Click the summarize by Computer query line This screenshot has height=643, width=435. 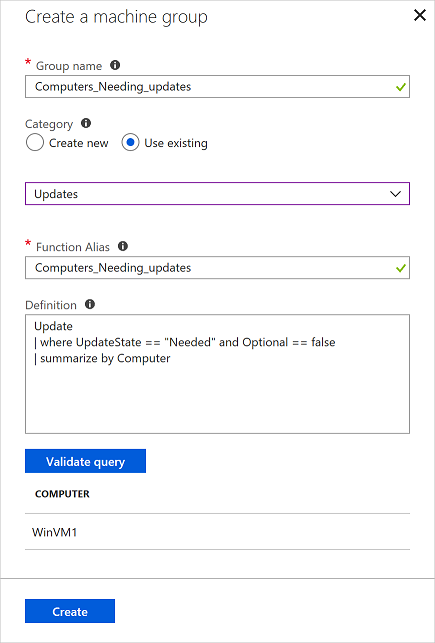click(x=102, y=358)
